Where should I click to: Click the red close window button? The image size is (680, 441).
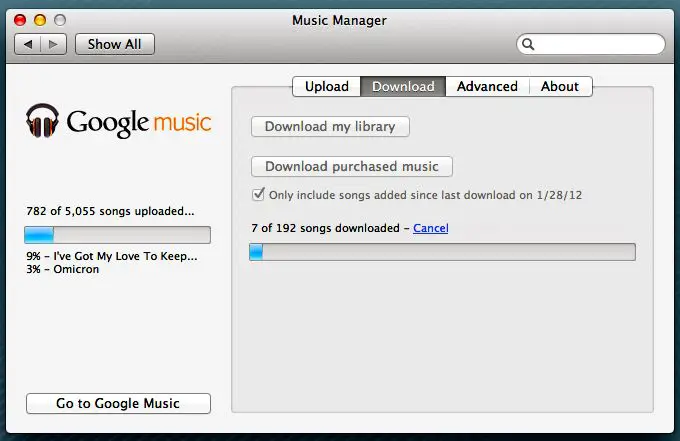click(20, 20)
